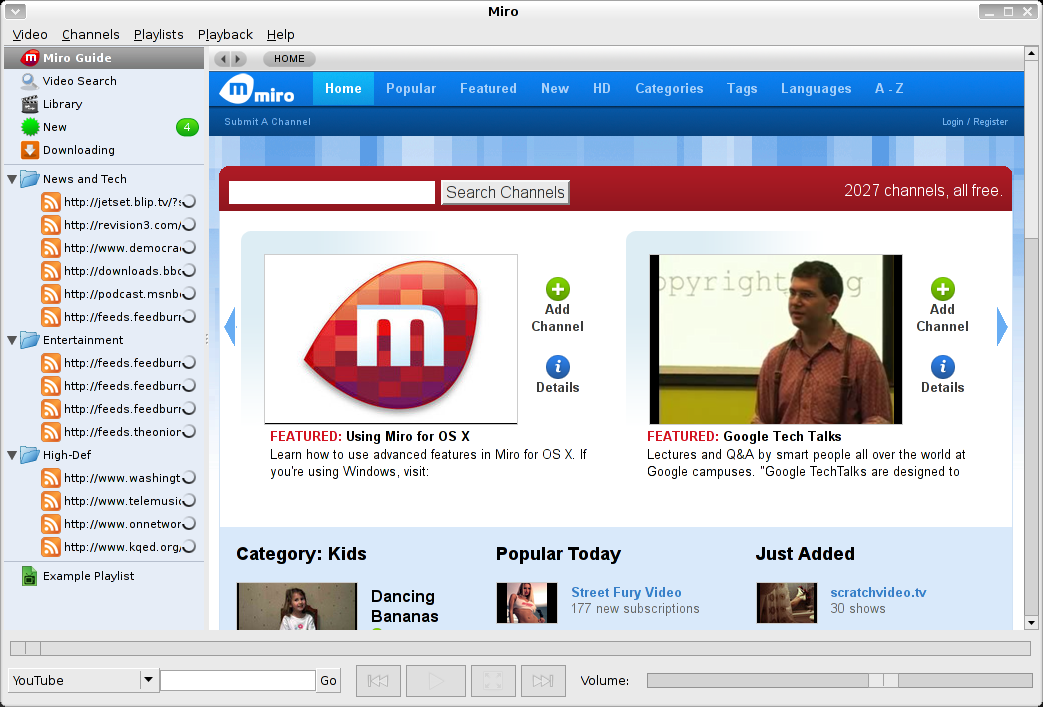This screenshot has width=1043, height=707.
Task: Open the Downloading section
Action: tap(104, 150)
